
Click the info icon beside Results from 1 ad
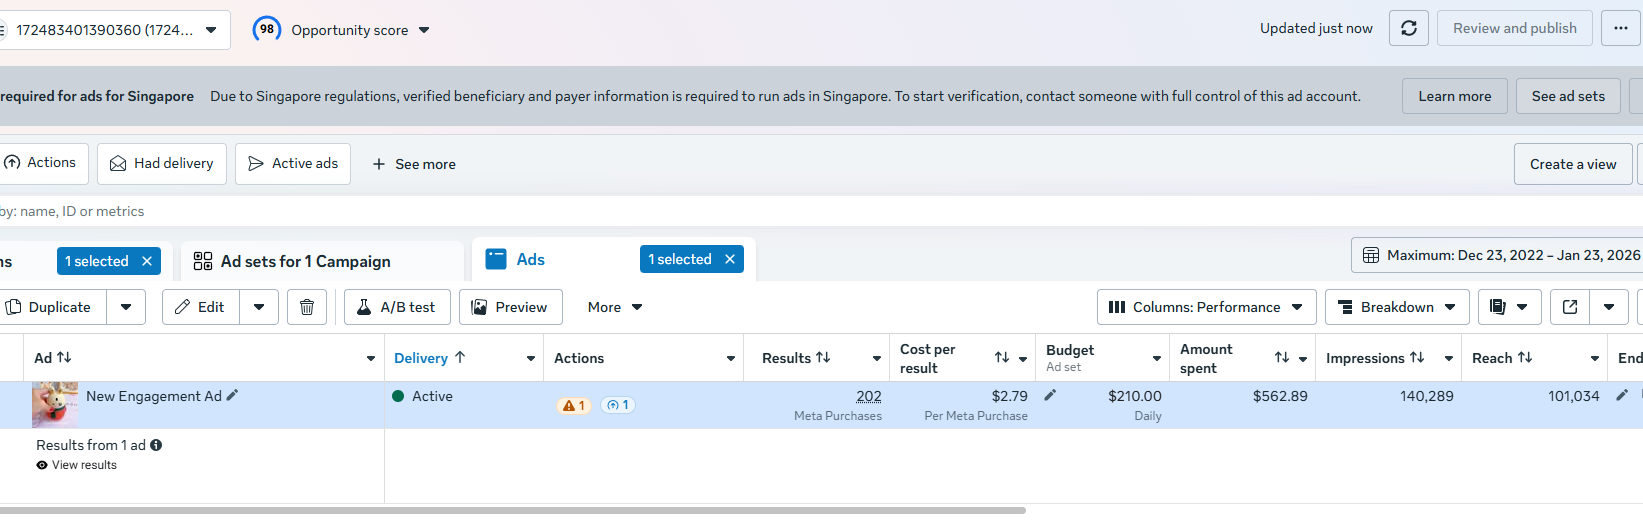[156, 445]
